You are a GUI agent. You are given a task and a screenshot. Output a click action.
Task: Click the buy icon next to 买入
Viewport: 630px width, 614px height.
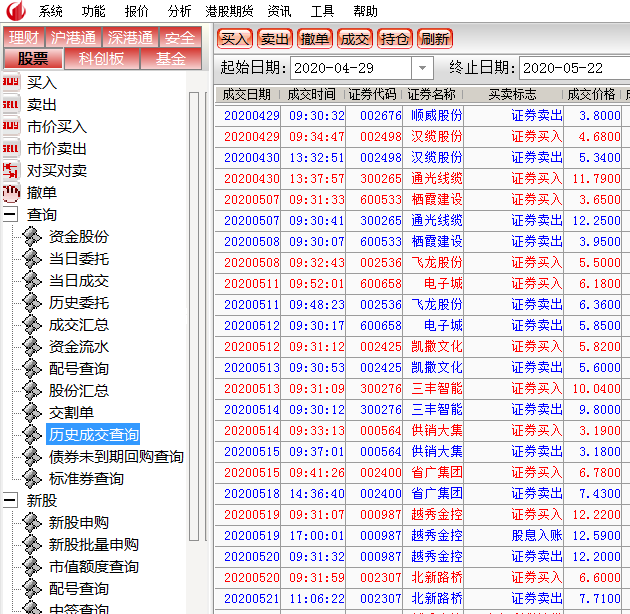pyautogui.click(x=11, y=82)
